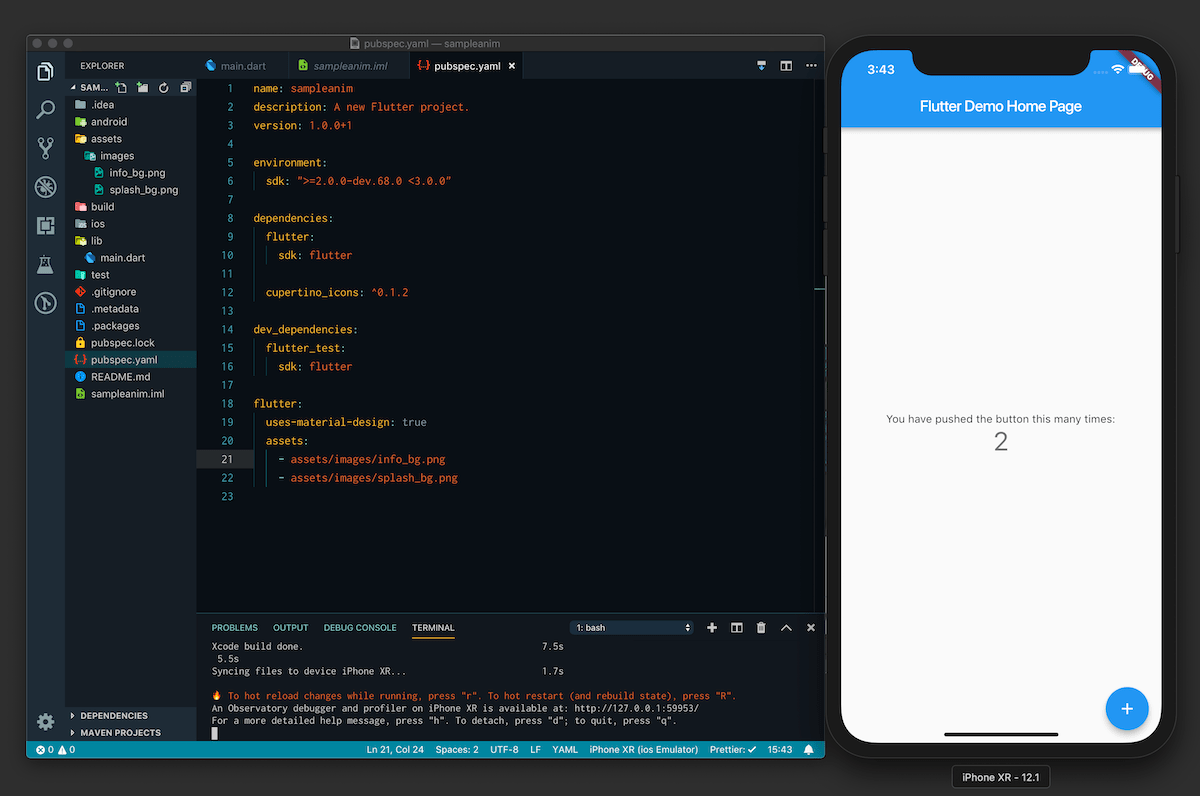Click Ln 21, Col 24 in status bar
The image size is (1200, 796).
point(394,749)
